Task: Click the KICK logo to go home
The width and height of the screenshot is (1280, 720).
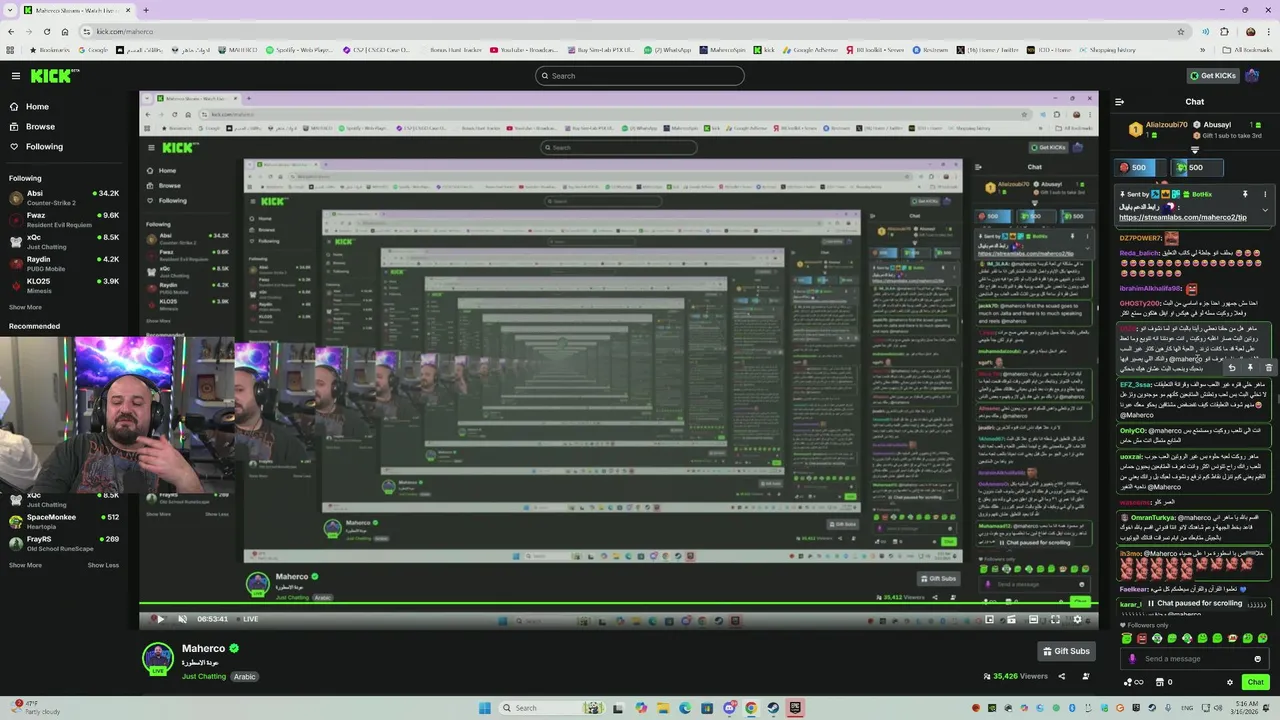Action: (55, 75)
